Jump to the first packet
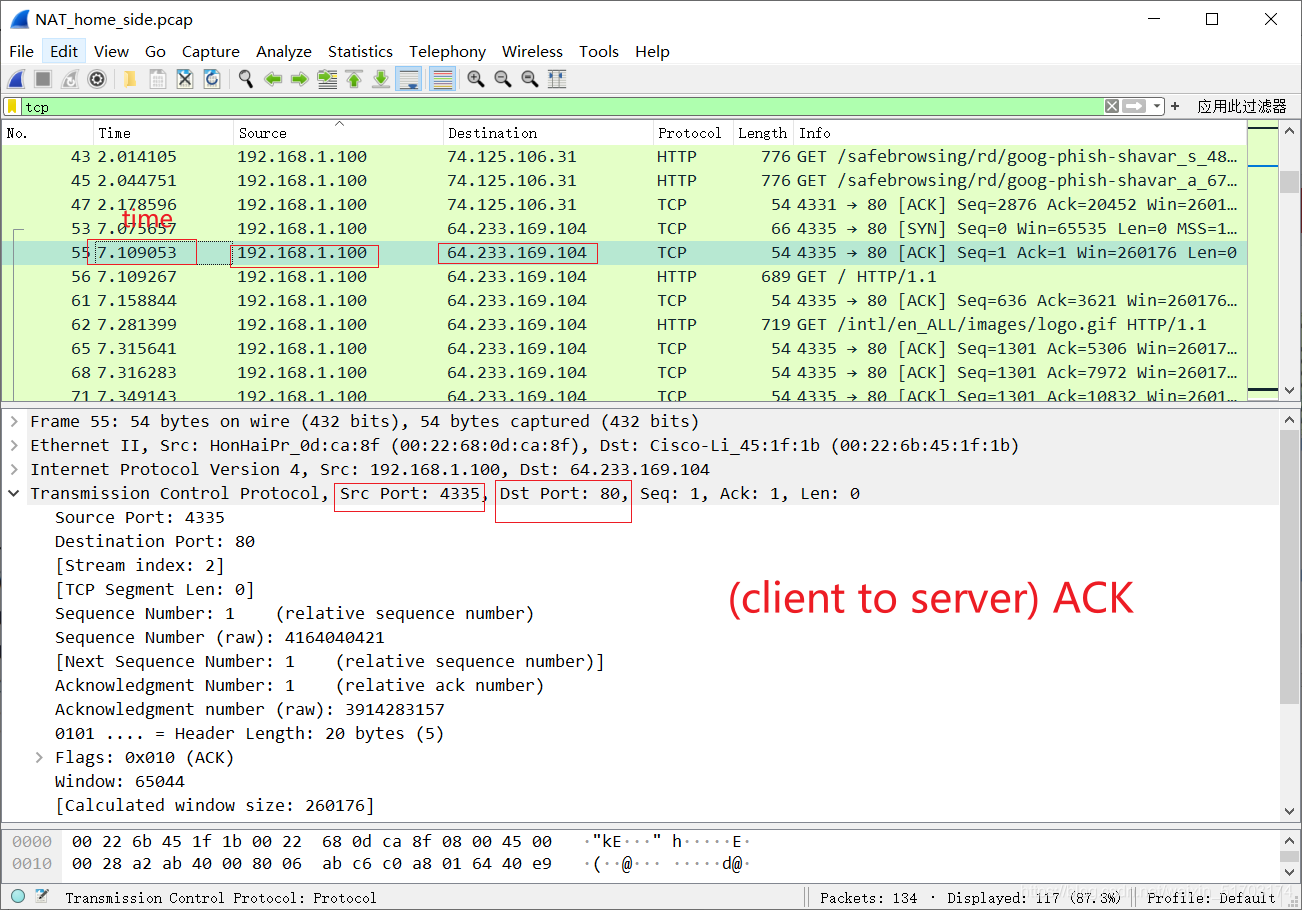Viewport: 1302px width, 910px height. (354, 79)
